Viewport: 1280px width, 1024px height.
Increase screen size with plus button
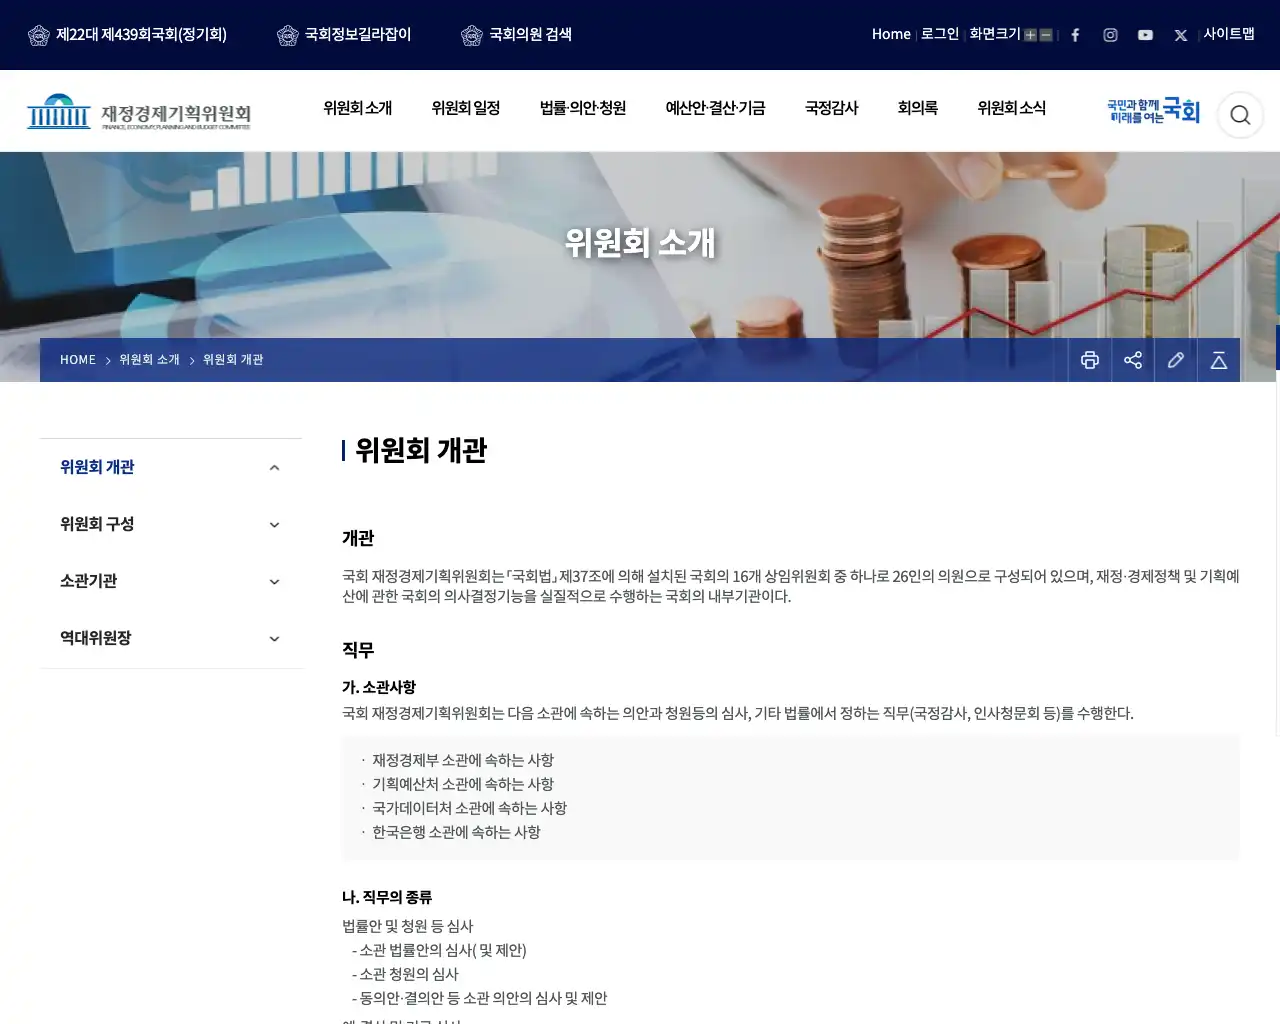pos(1030,35)
